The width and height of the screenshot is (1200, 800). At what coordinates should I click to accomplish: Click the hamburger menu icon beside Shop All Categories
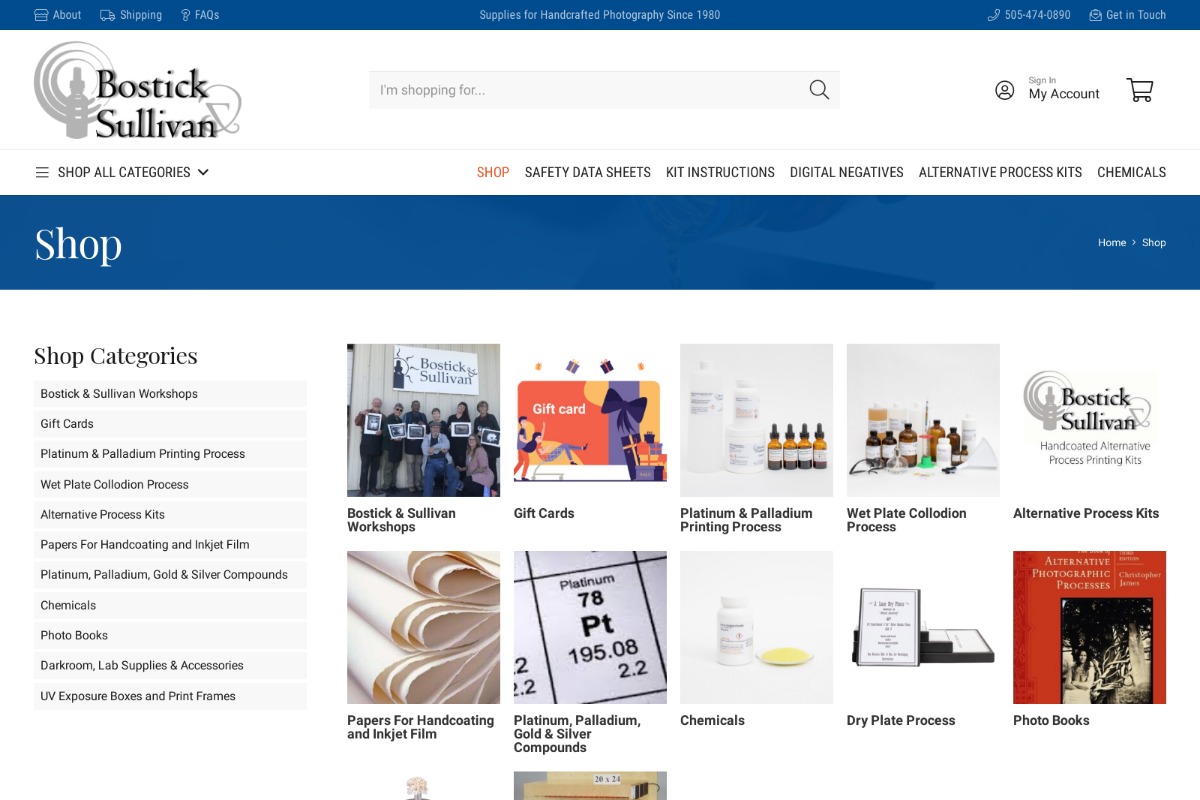pyautogui.click(x=42, y=172)
